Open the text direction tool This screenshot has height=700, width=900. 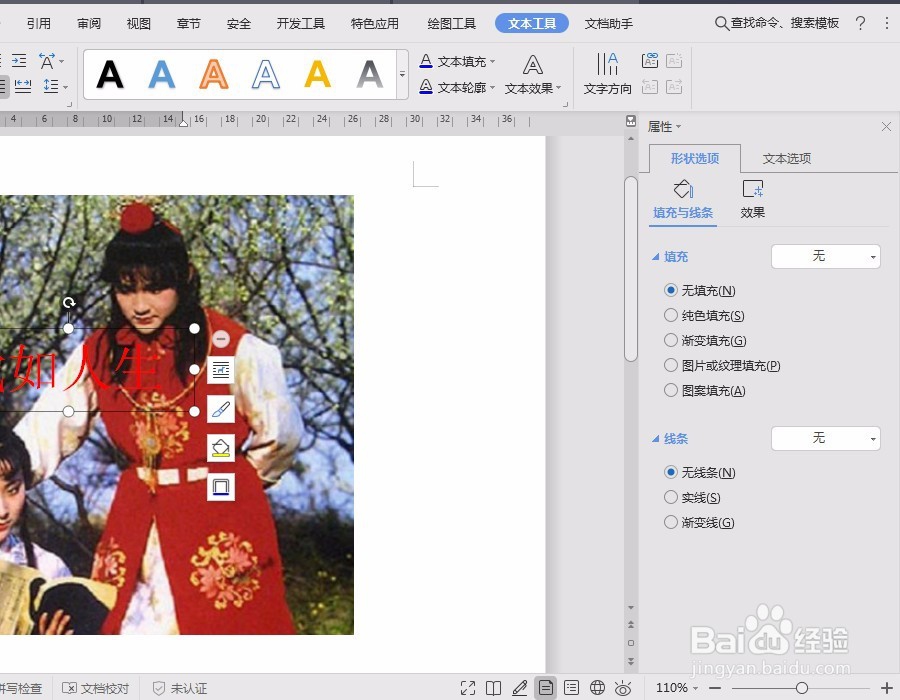607,74
